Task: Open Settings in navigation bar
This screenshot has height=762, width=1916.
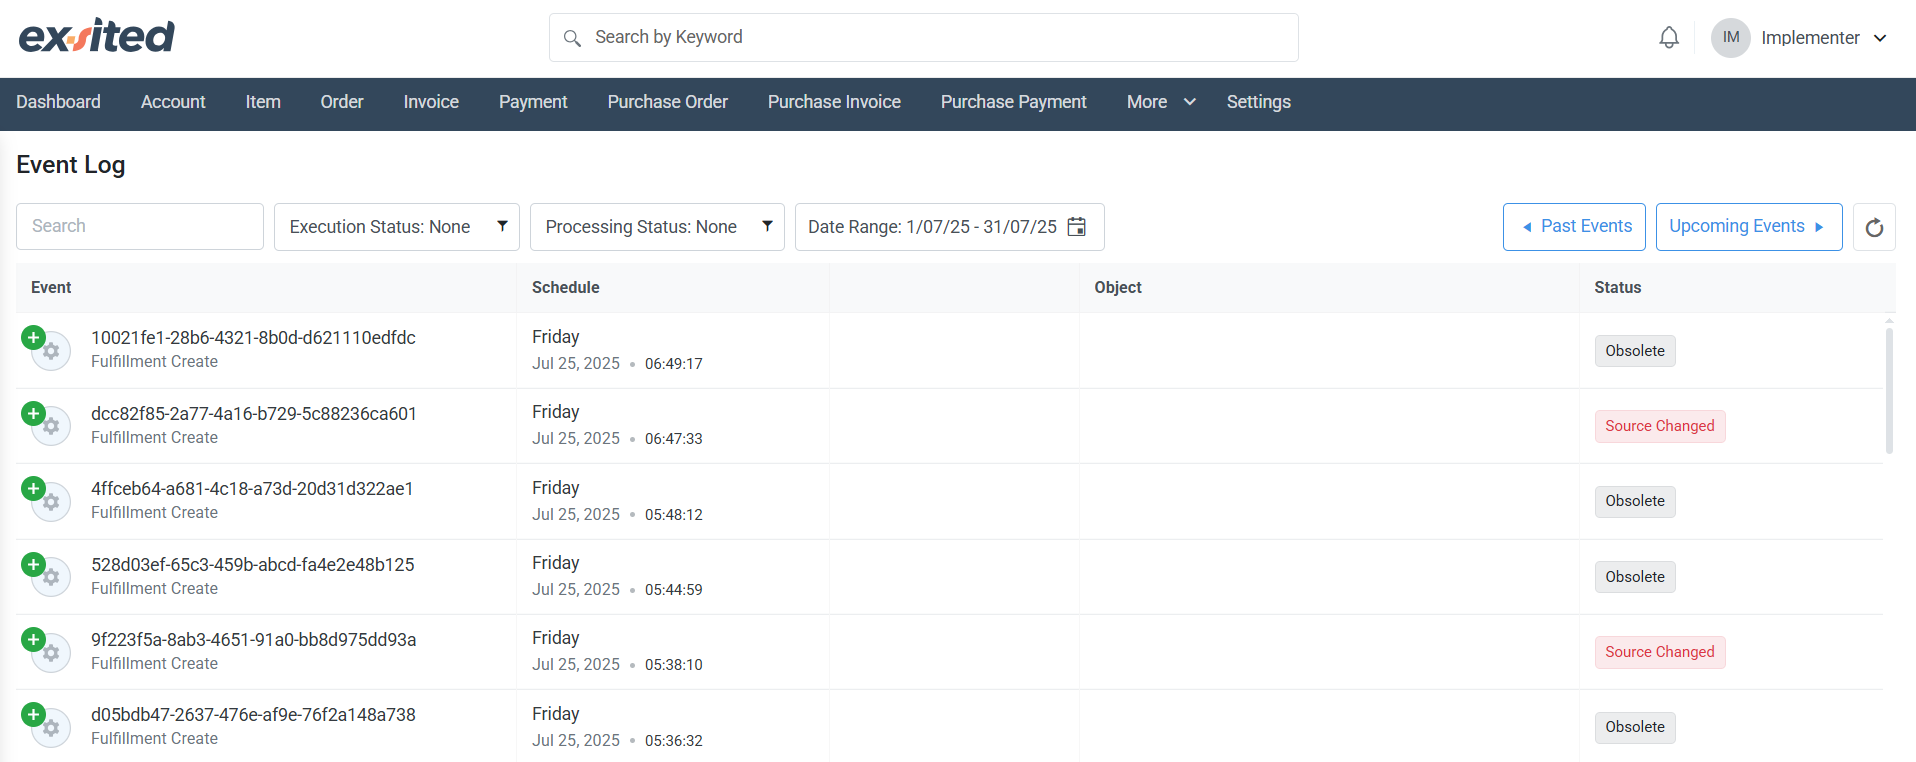Action: click(1259, 102)
